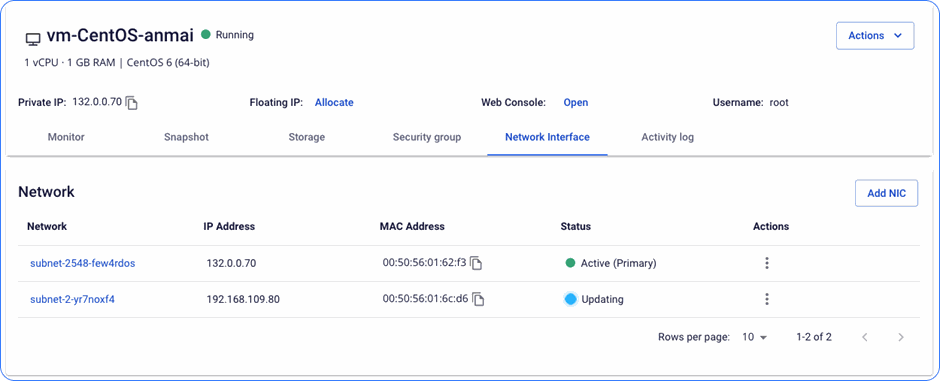
Task: Copy the private IP 132.0.0.70
Action: (132, 103)
